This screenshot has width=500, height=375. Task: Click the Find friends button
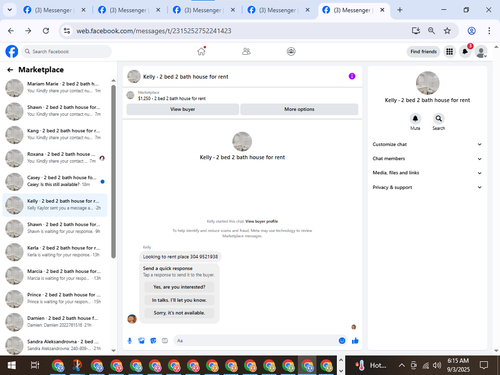click(423, 51)
